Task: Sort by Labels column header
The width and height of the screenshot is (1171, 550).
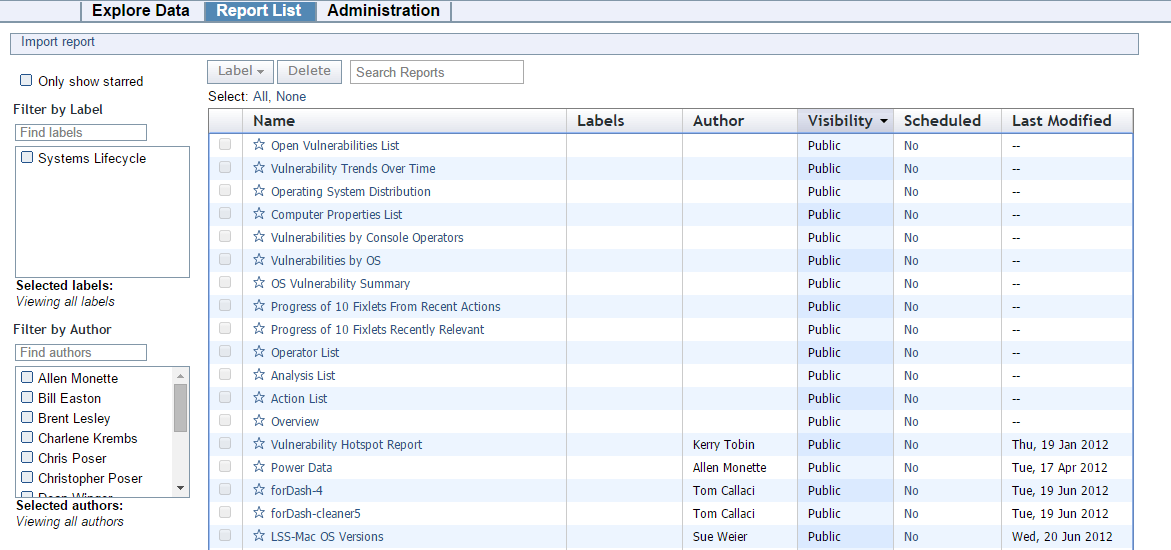Action: point(624,120)
